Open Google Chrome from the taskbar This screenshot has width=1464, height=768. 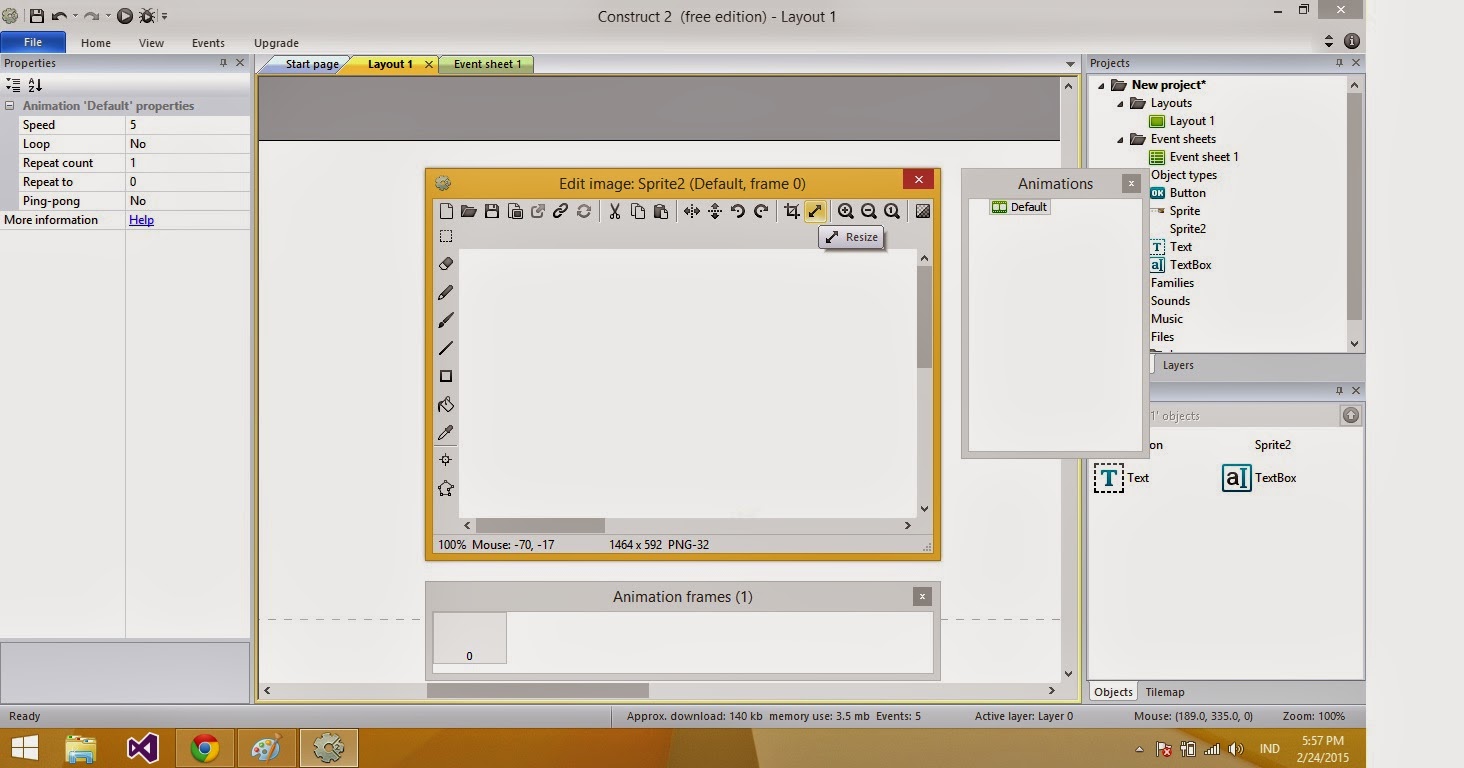coord(205,748)
